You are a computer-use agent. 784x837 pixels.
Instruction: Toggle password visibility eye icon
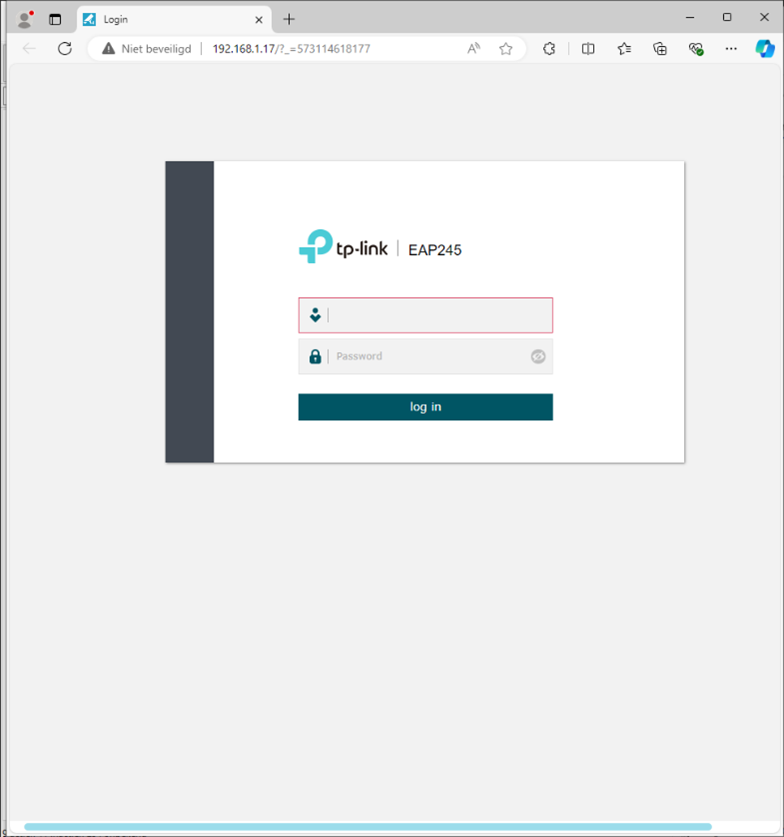point(538,357)
